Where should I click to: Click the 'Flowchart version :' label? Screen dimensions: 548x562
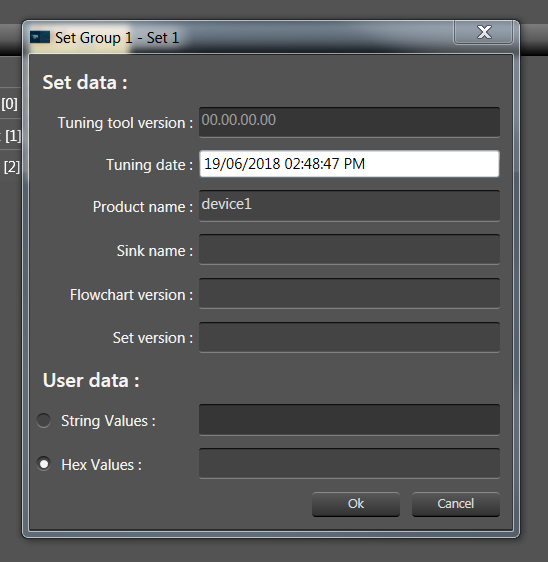[131, 295]
